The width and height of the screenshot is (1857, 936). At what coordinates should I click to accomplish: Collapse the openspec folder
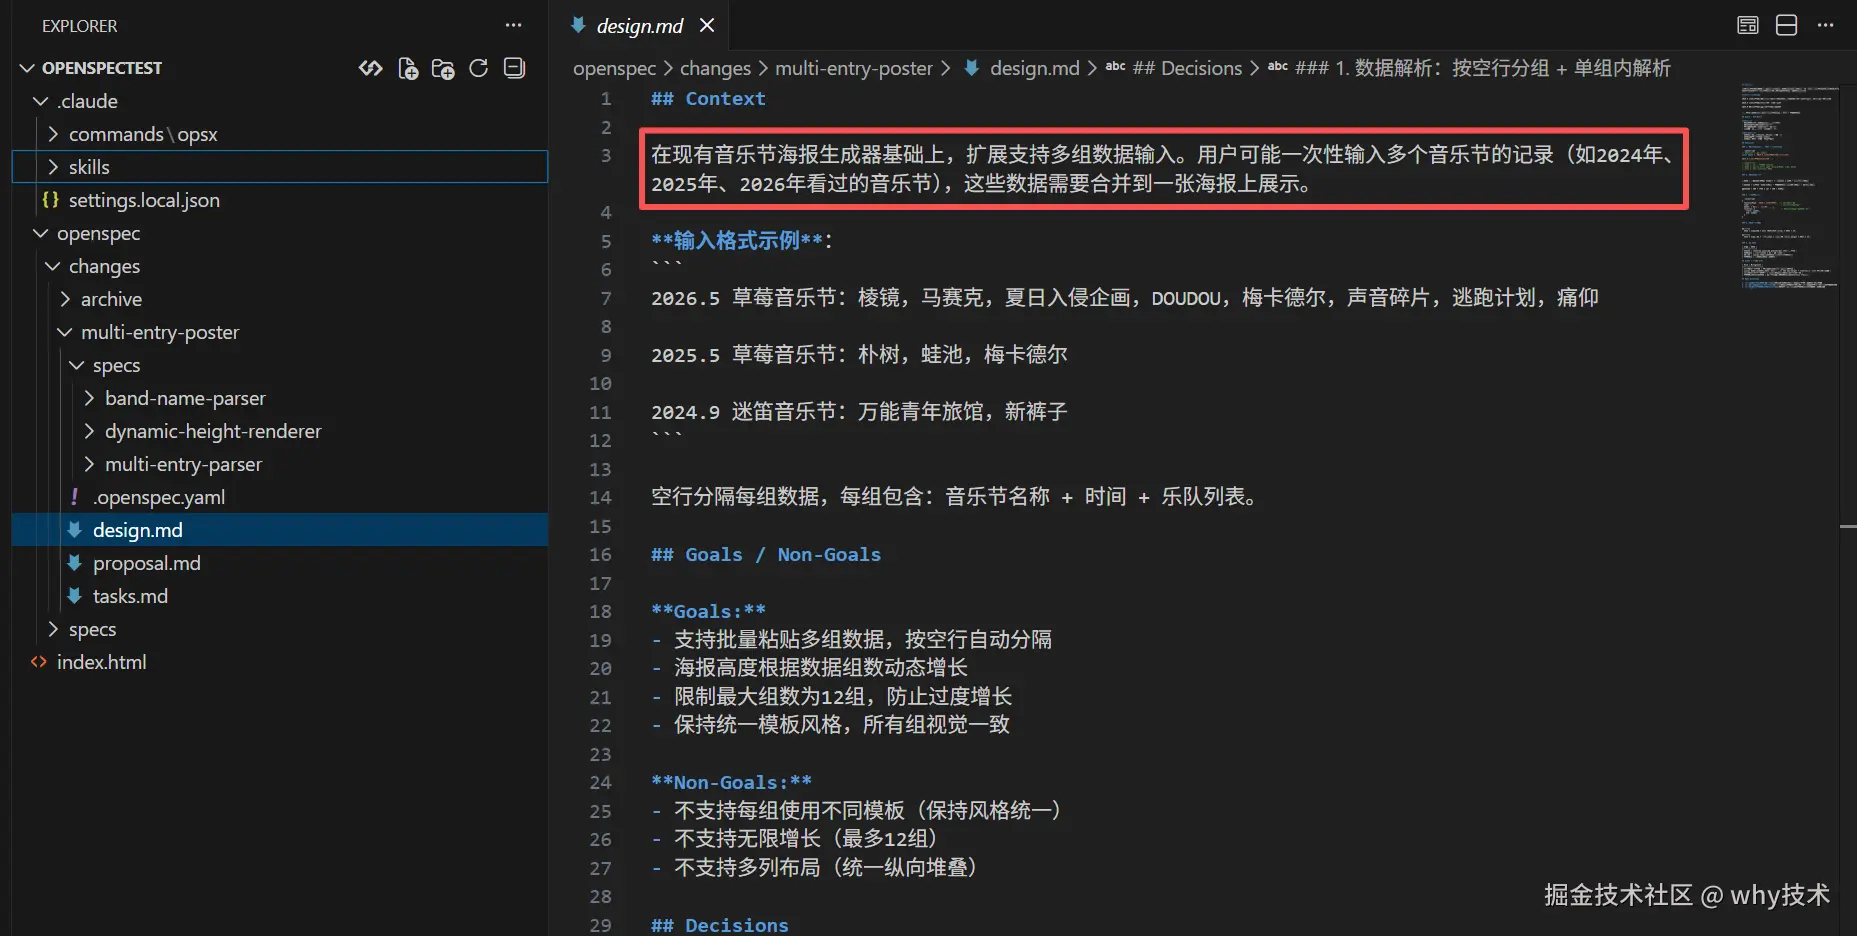[40, 233]
